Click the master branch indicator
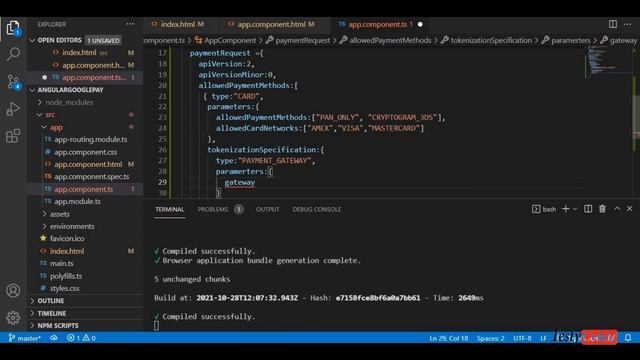 coord(24,338)
